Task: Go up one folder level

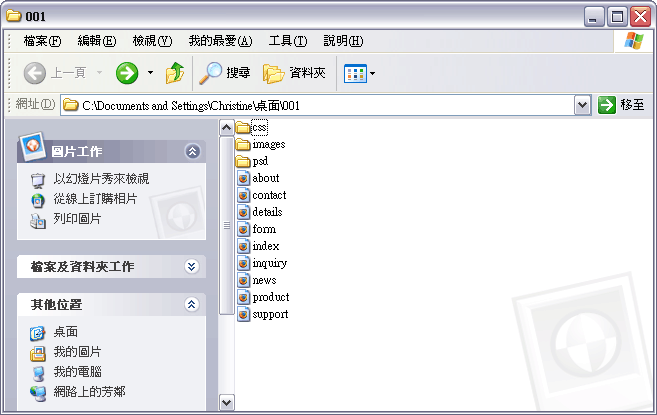Action: [175, 73]
